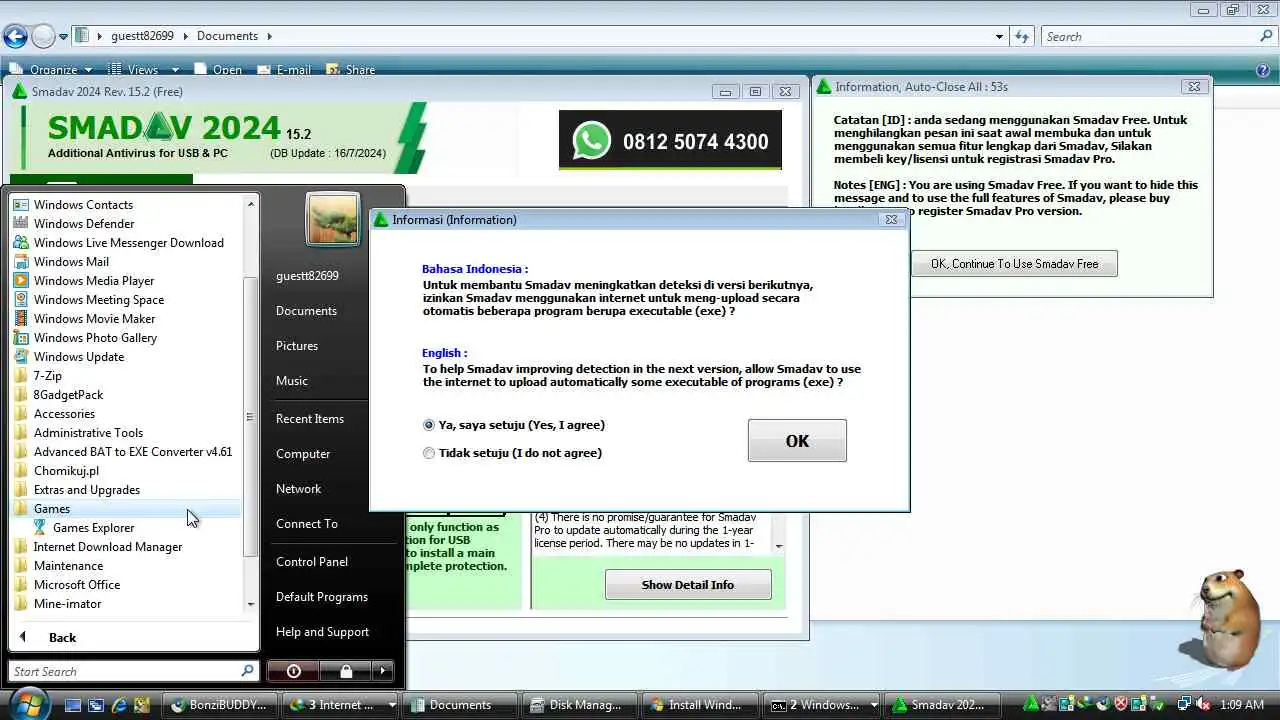Open Pictures from Start menu
This screenshot has width=1280, height=720.
pos(297,346)
